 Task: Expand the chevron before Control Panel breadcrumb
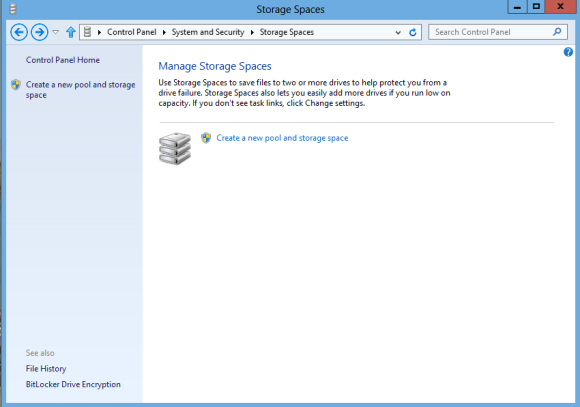click(x=99, y=32)
